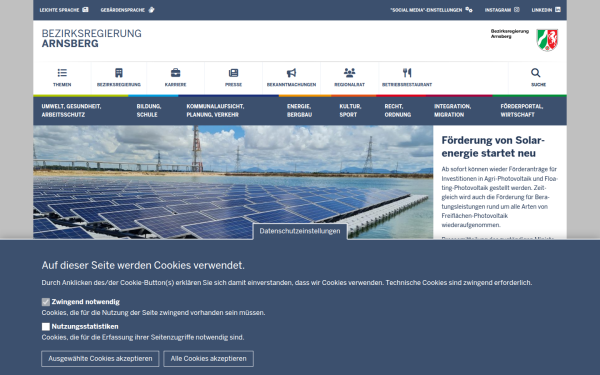
Task: Click the floating solar panels photo
Action: point(233,182)
